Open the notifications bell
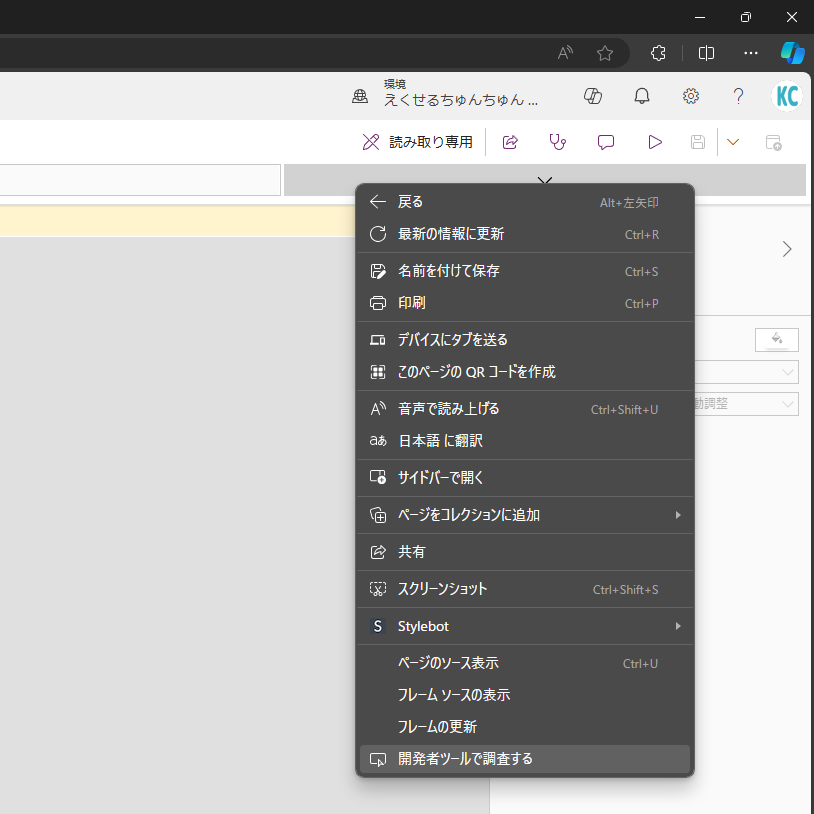This screenshot has width=814, height=814. point(642,96)
